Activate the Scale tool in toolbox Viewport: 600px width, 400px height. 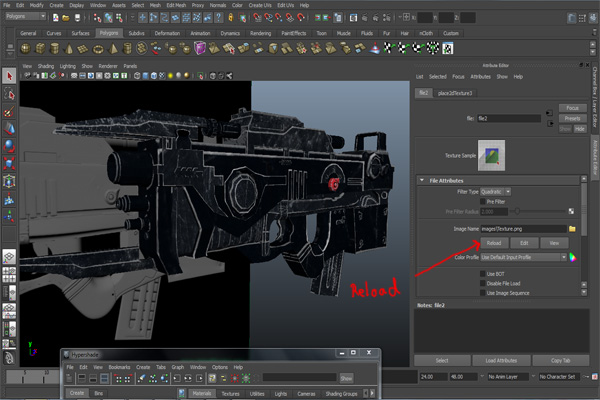(x=9, y=163)
